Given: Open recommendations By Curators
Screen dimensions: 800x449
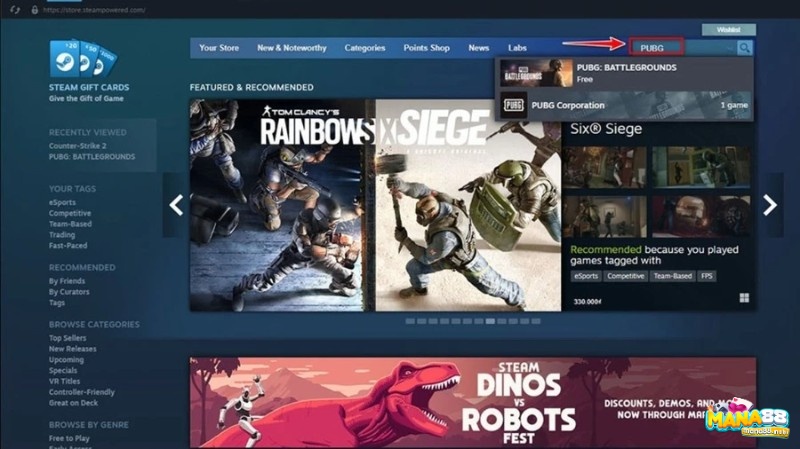Looking at the screenshot, I should 69,292.
